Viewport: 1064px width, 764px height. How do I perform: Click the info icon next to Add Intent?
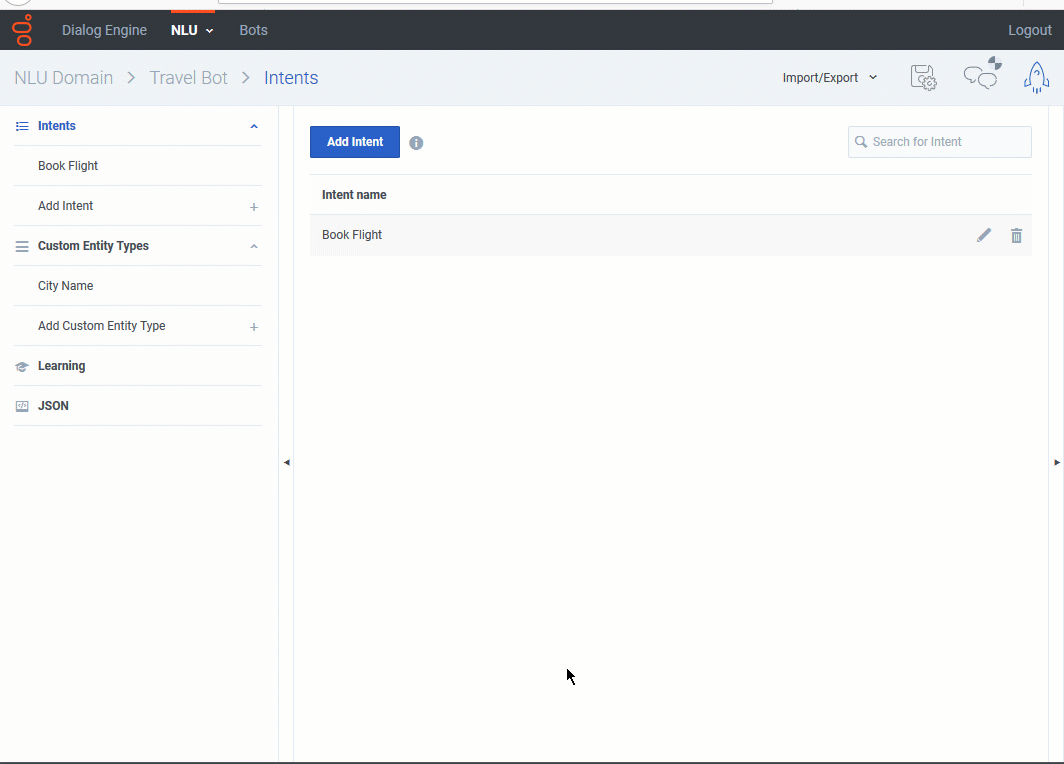416,143
